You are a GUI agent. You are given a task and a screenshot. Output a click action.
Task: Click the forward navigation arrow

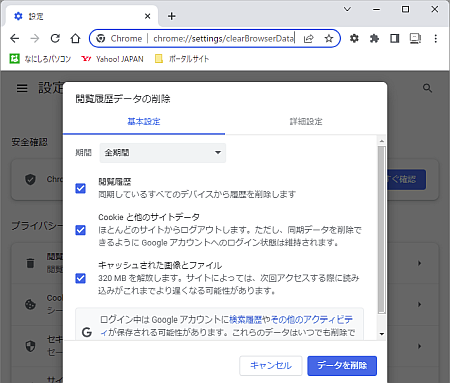[35, 39]
